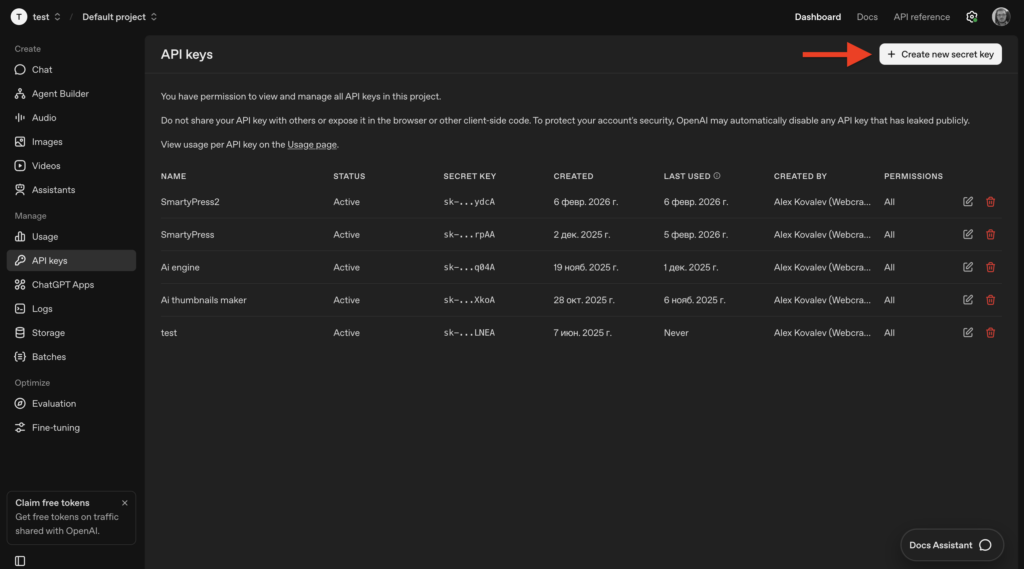Open the Images section
This screenshot has height=569, width=1024.
pyautogui.click(x=71, y=142)
